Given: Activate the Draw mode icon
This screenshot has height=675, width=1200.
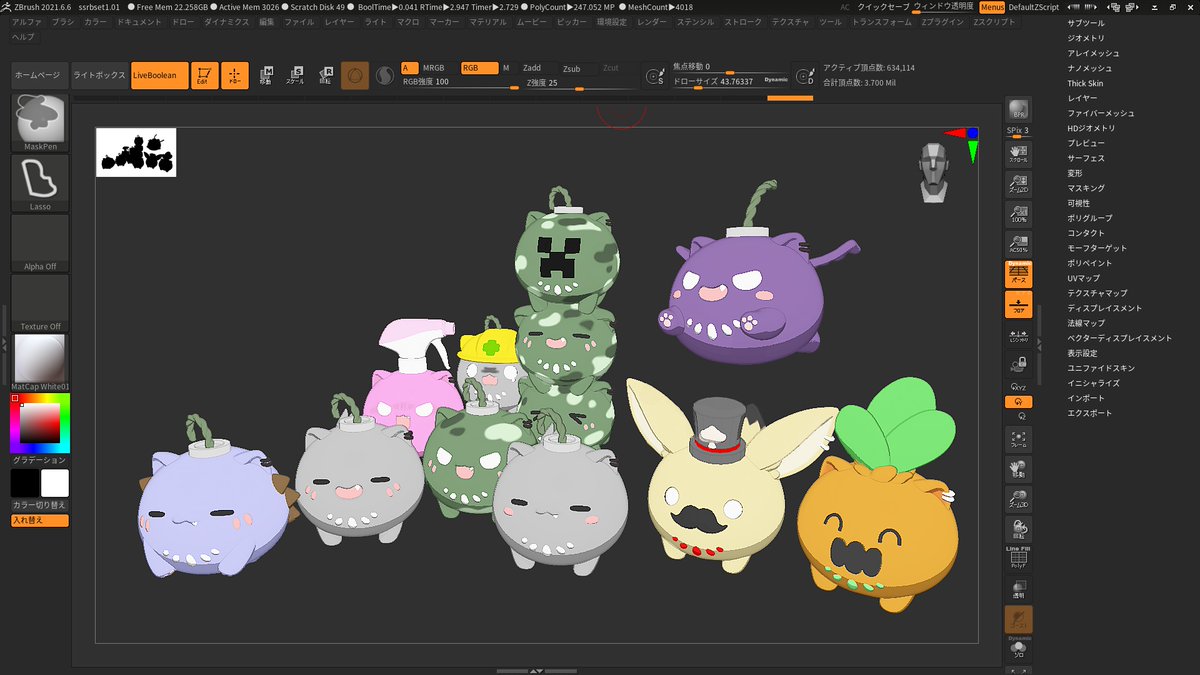Looking at the screenshot, I should [x=235, y=75].
